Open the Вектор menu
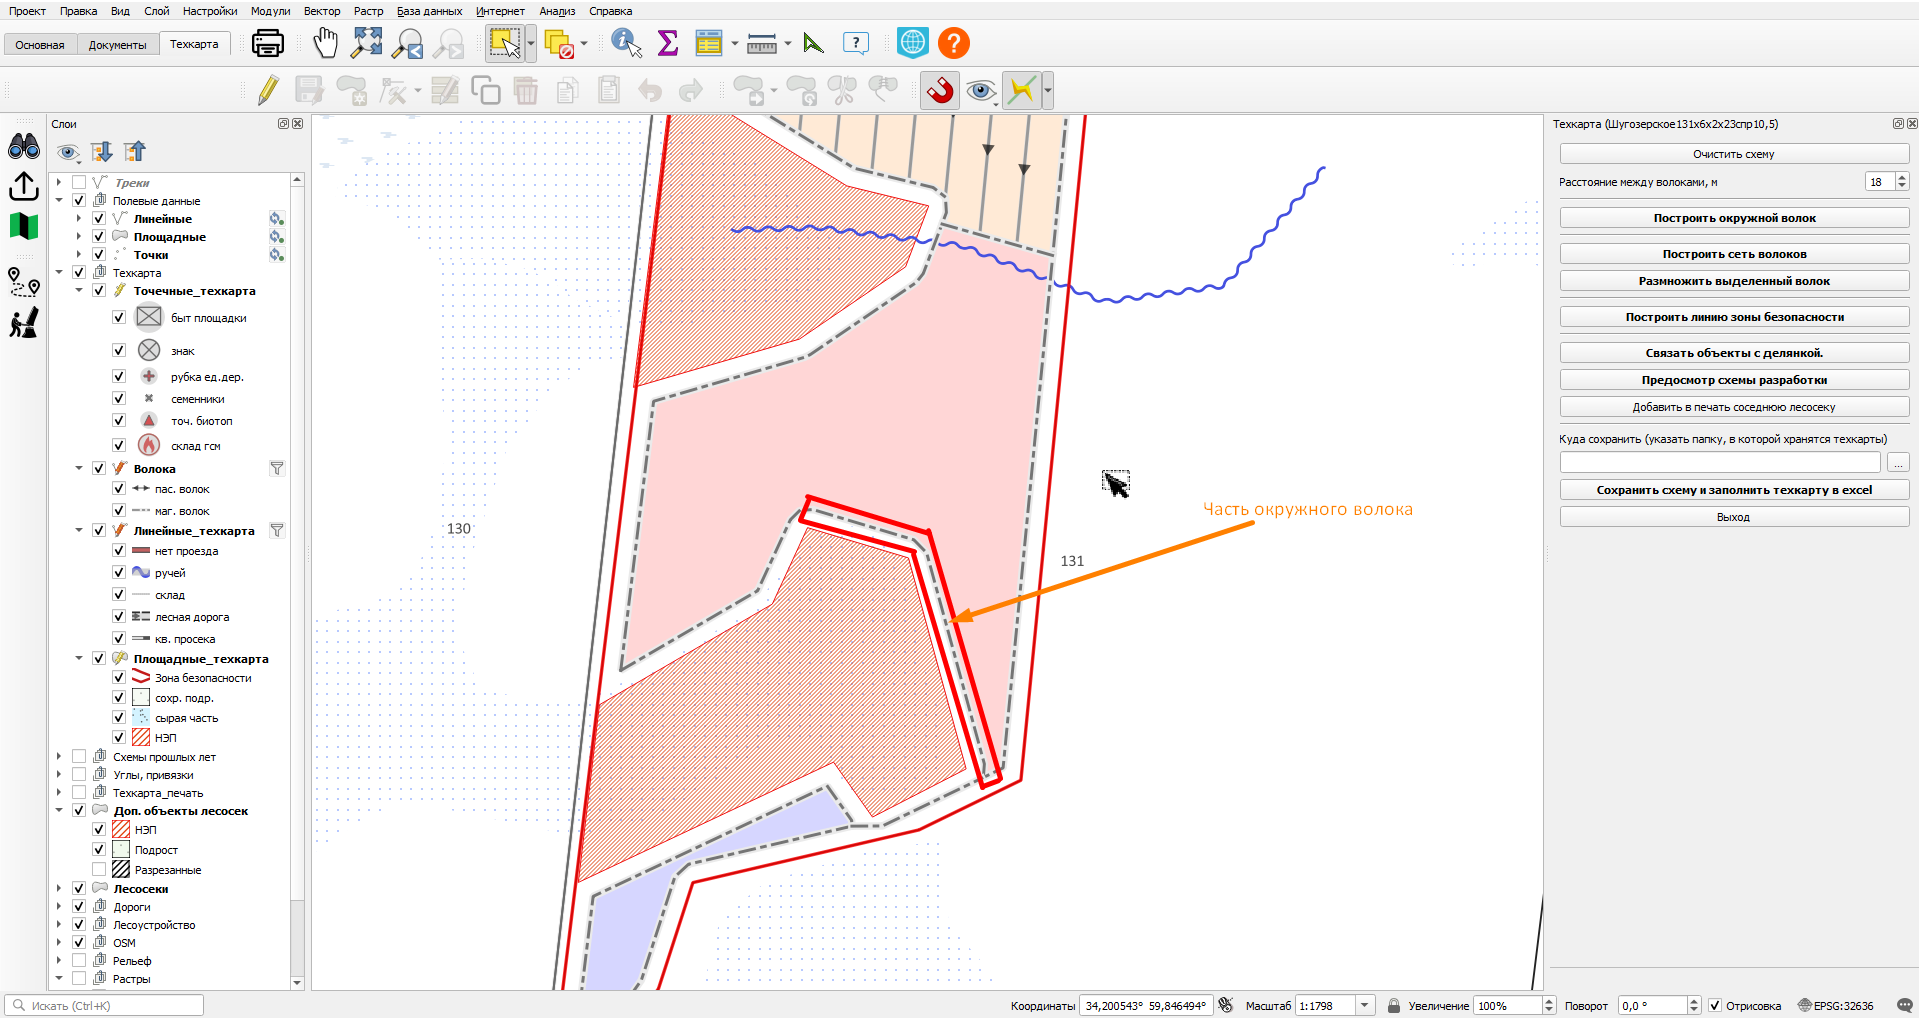The image size is (1919, 1018). click(x=322, y=11)
